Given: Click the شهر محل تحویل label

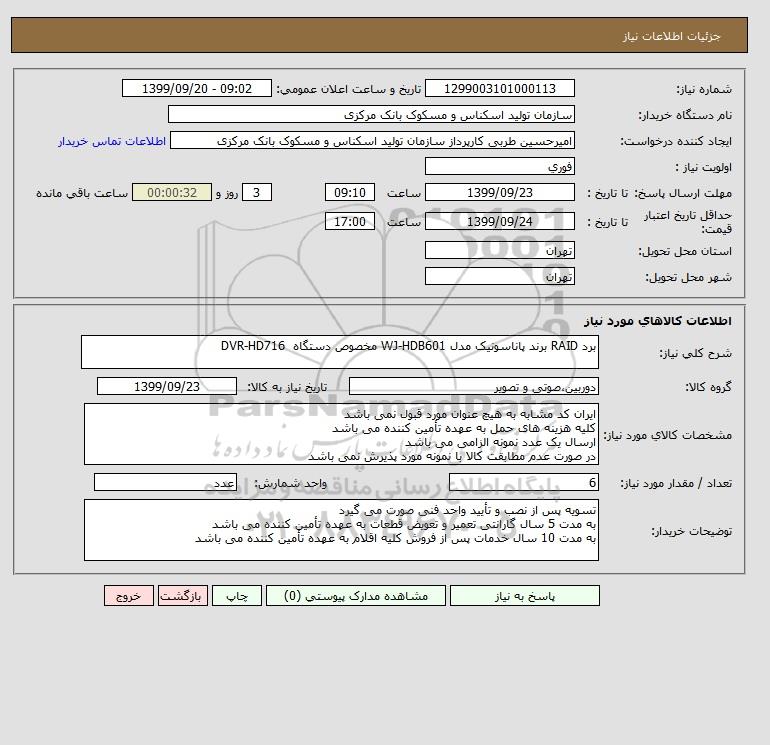Looking at the screenshot, I should [688, 277].
